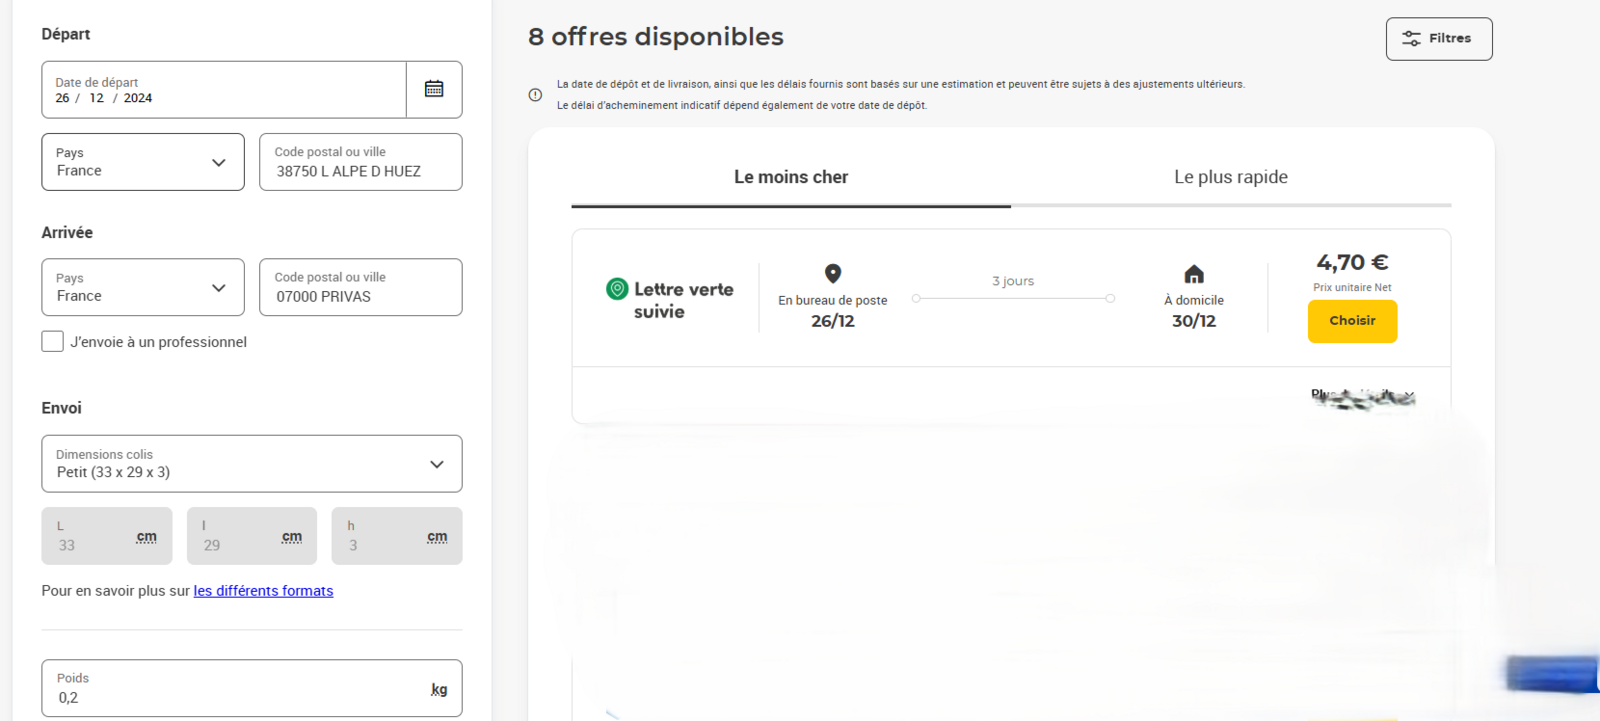Viewport: 1600px width, 721px height.
Task: Click the departure postal code field
Action: [x=360, y=162]
